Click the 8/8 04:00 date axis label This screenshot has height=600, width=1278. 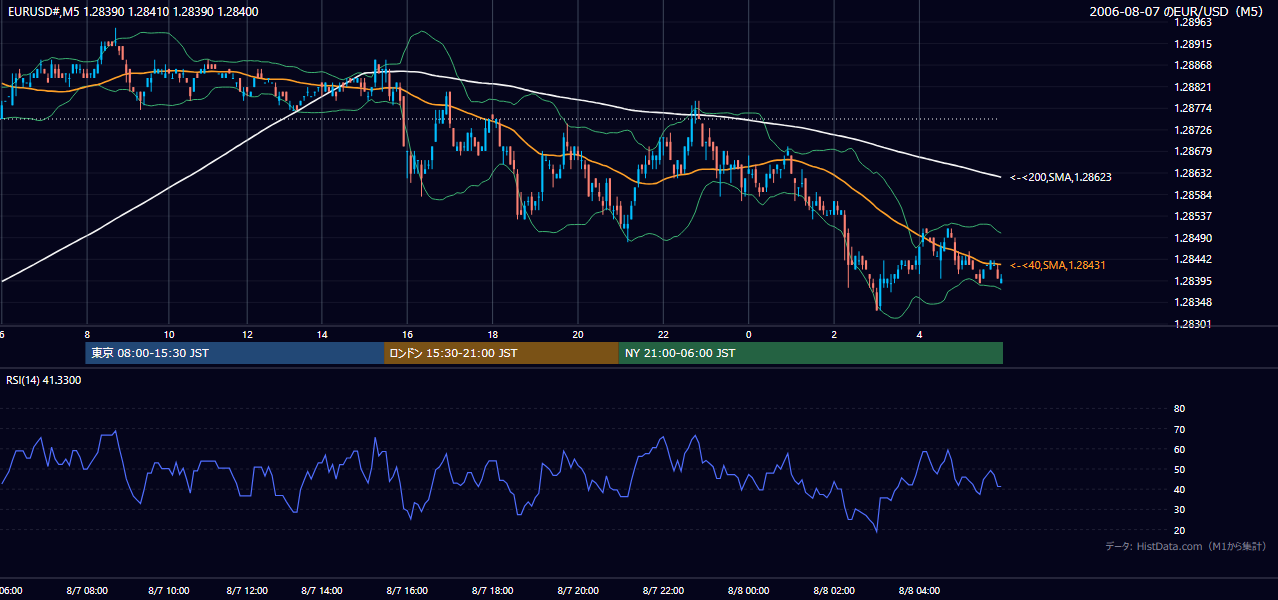[920, 591]
